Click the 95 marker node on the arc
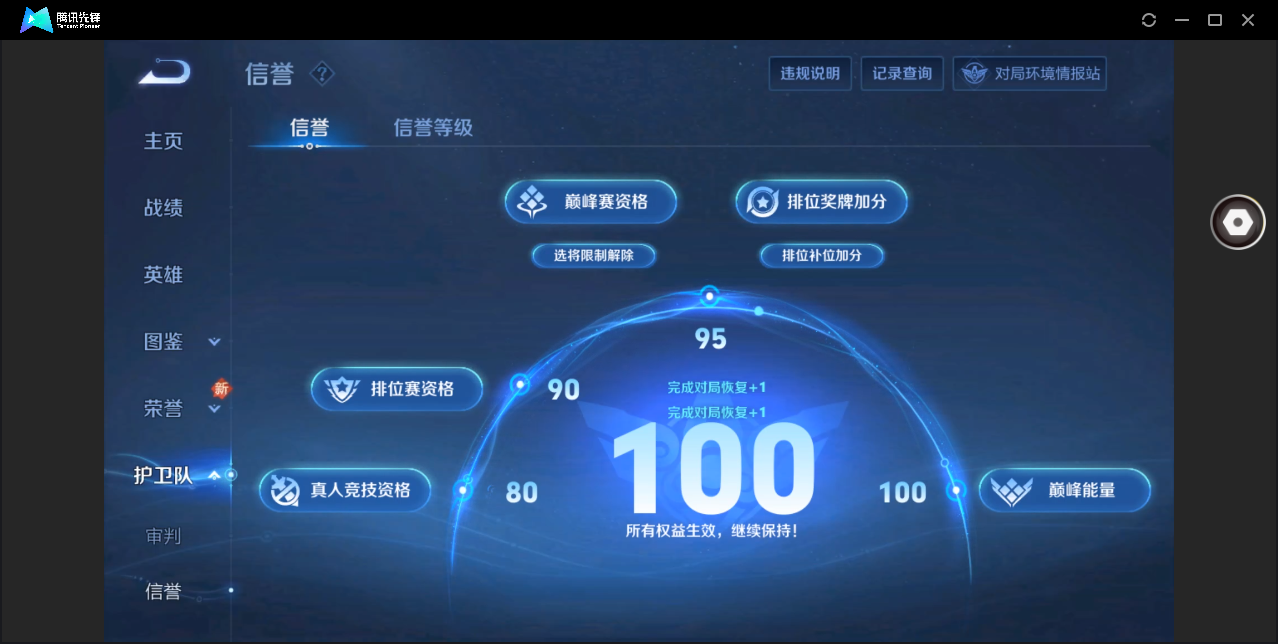Viewport: 1278px width, 644px height. pos(709,296)
